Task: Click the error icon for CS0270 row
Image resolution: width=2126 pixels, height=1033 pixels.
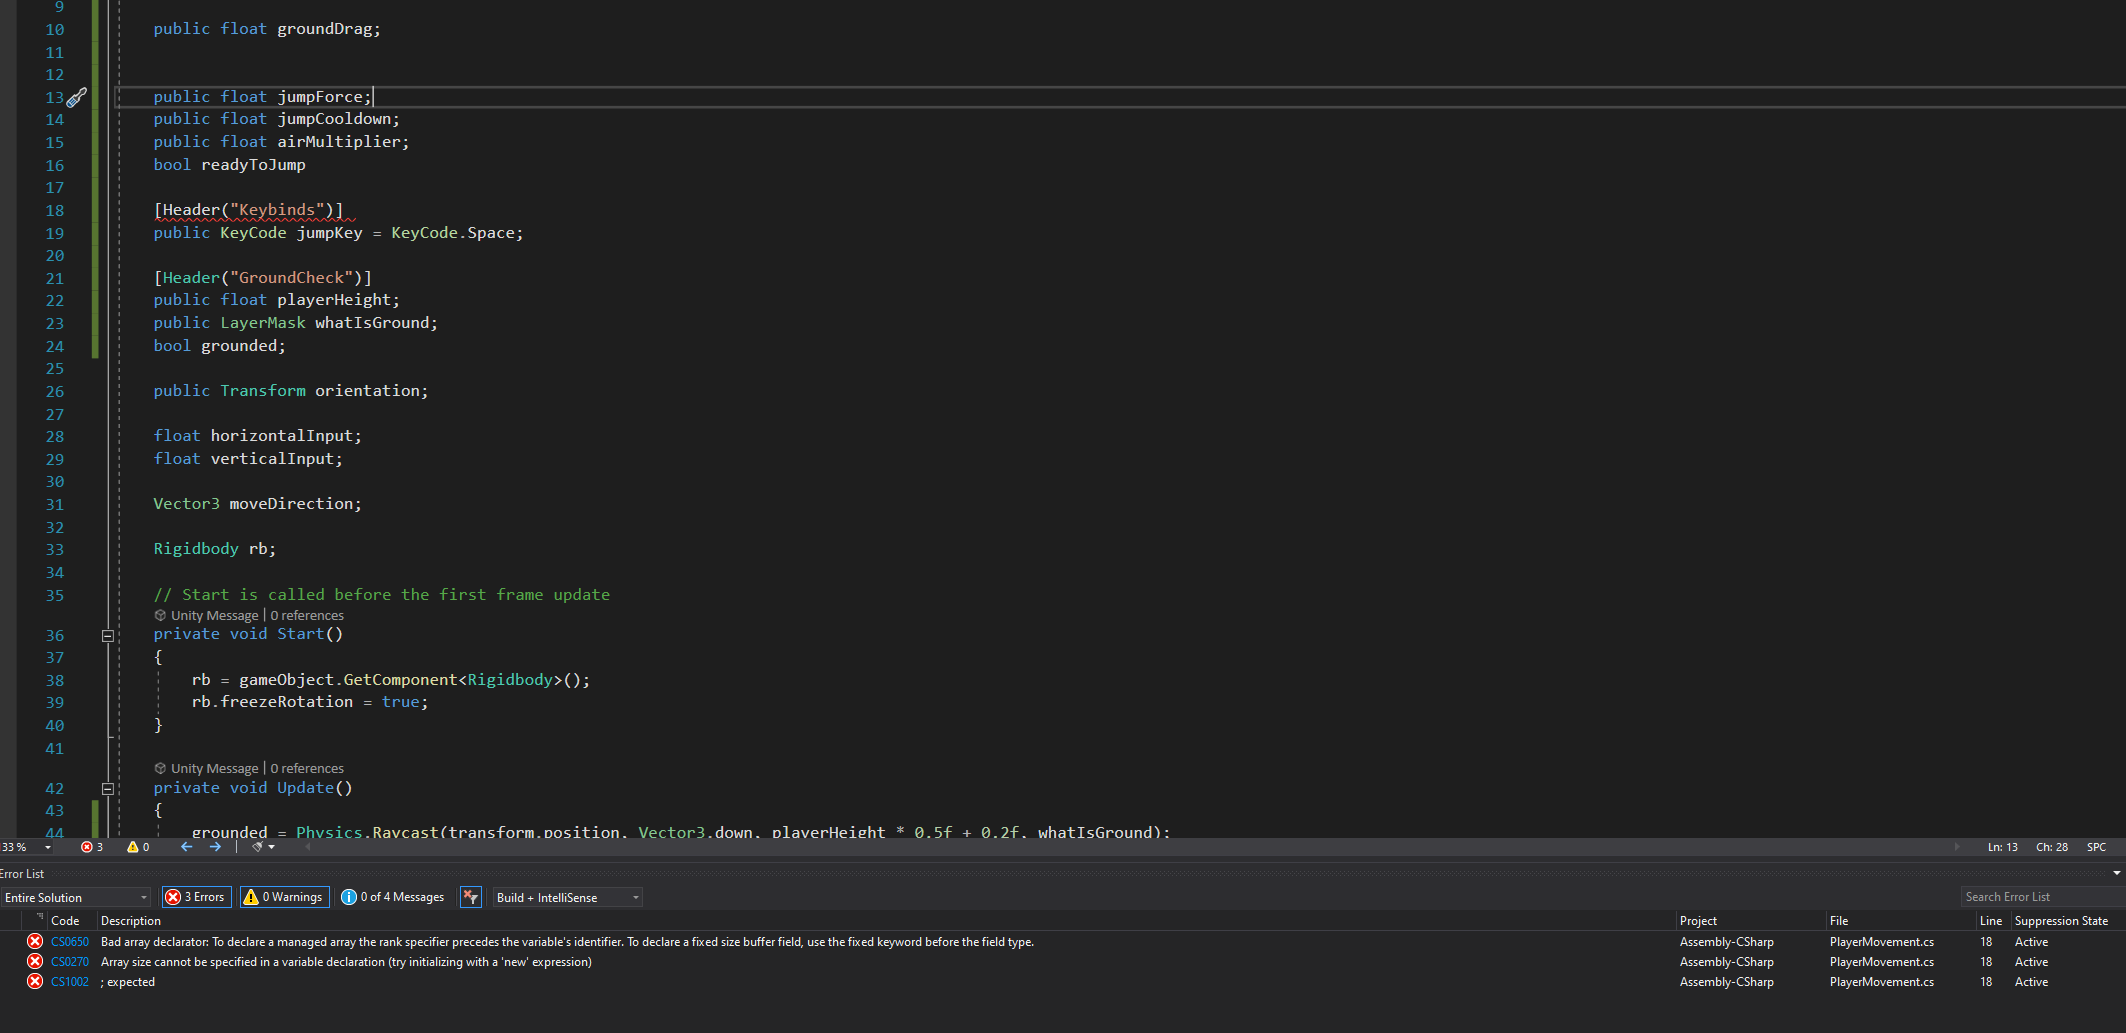Action: [x=35, y=962]
